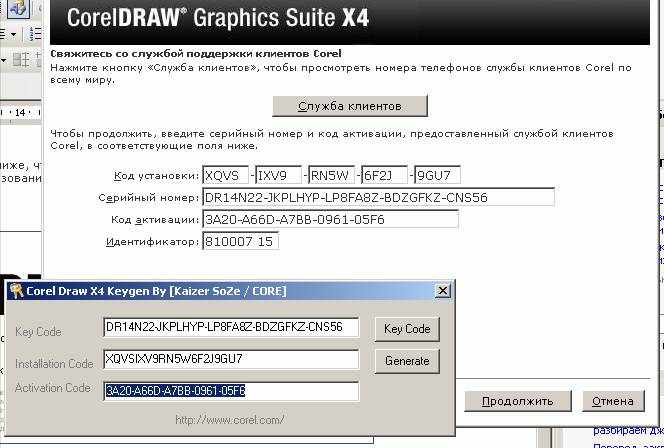Screen dimensions: 664x448
Task: Open the http://www.corel.com/ link
Action: [x=229, y=420]
